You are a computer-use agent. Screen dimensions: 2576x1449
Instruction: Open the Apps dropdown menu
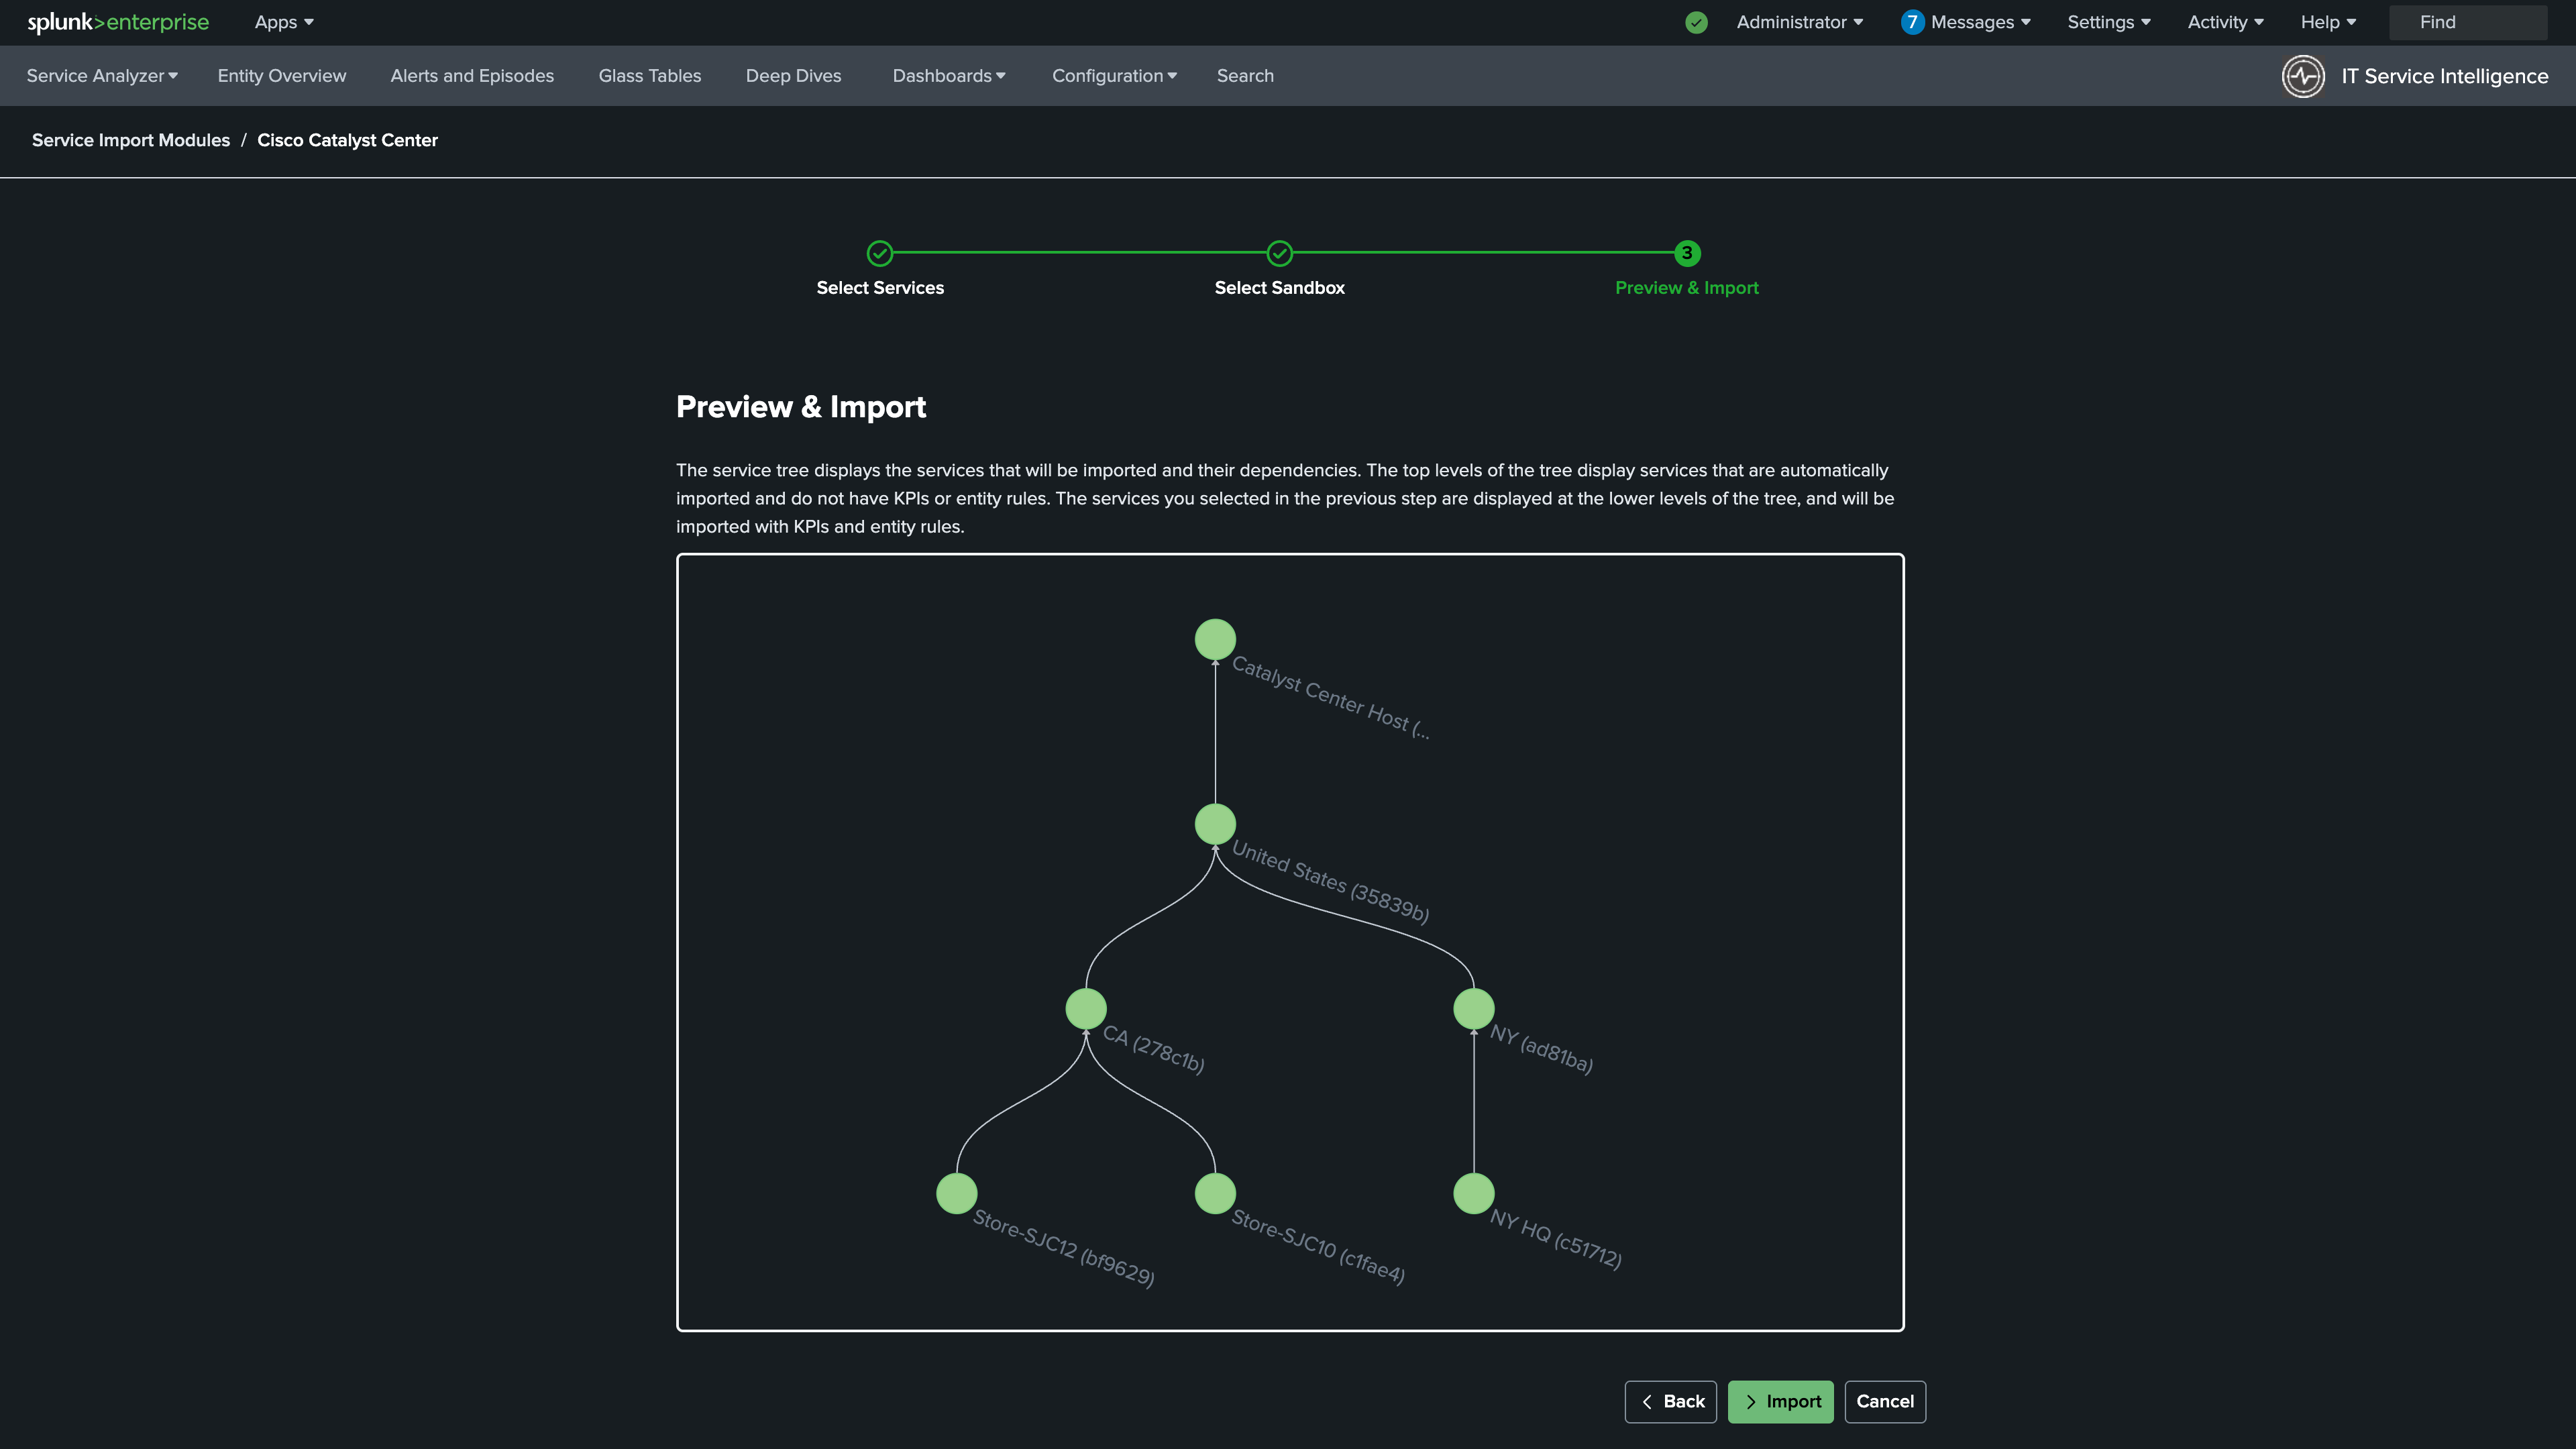coord(284,22)
